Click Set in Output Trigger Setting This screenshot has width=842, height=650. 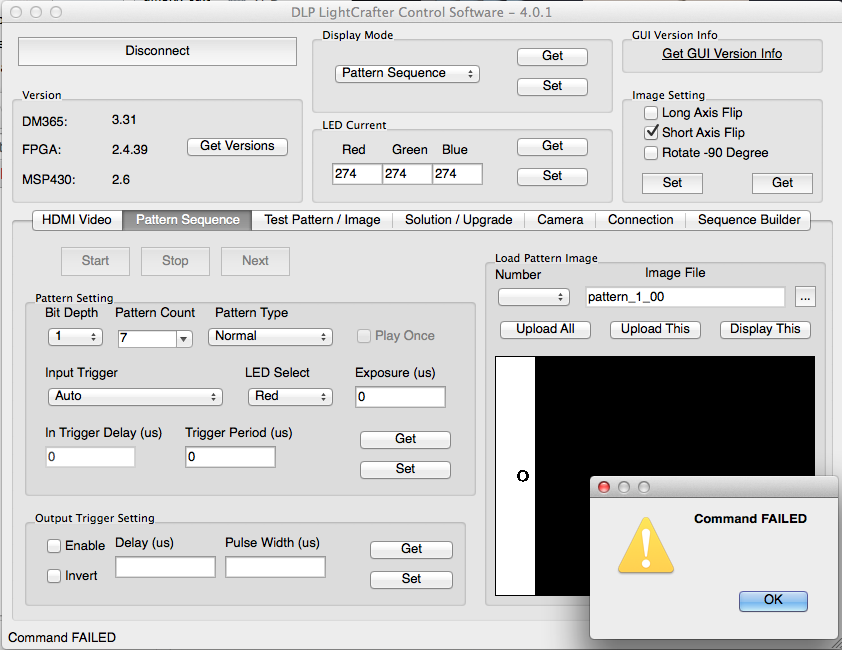tap(411, 580)
